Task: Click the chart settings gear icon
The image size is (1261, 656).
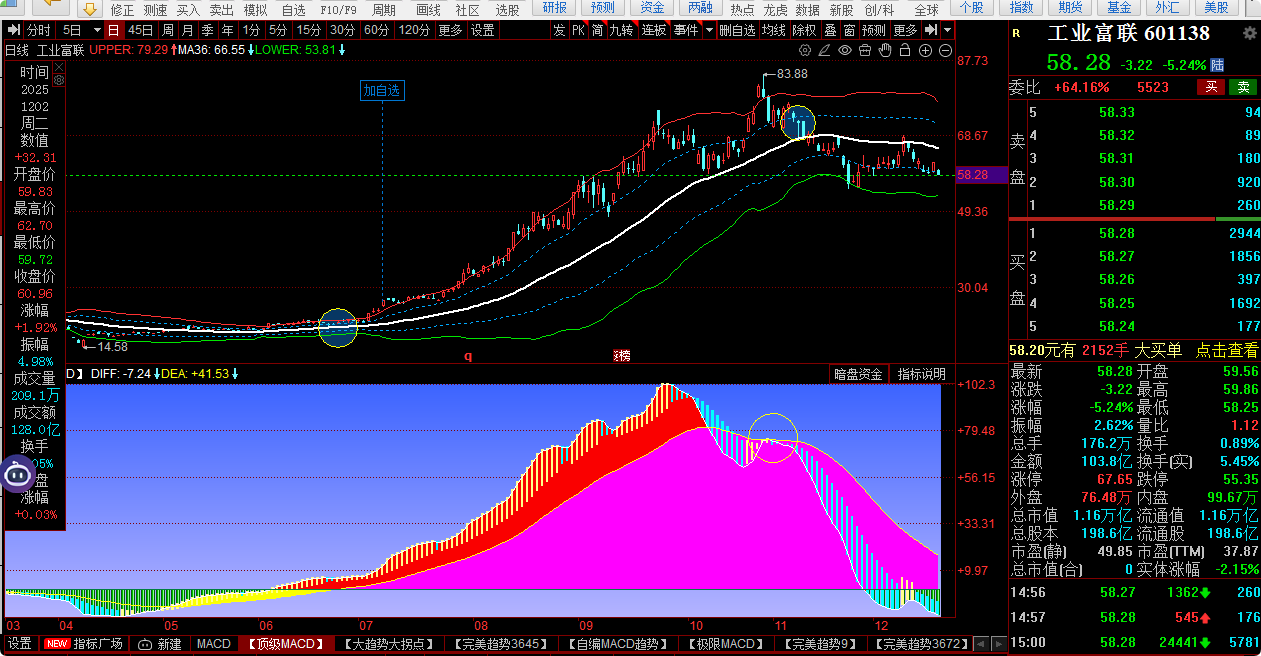Action: click(805, 50)
